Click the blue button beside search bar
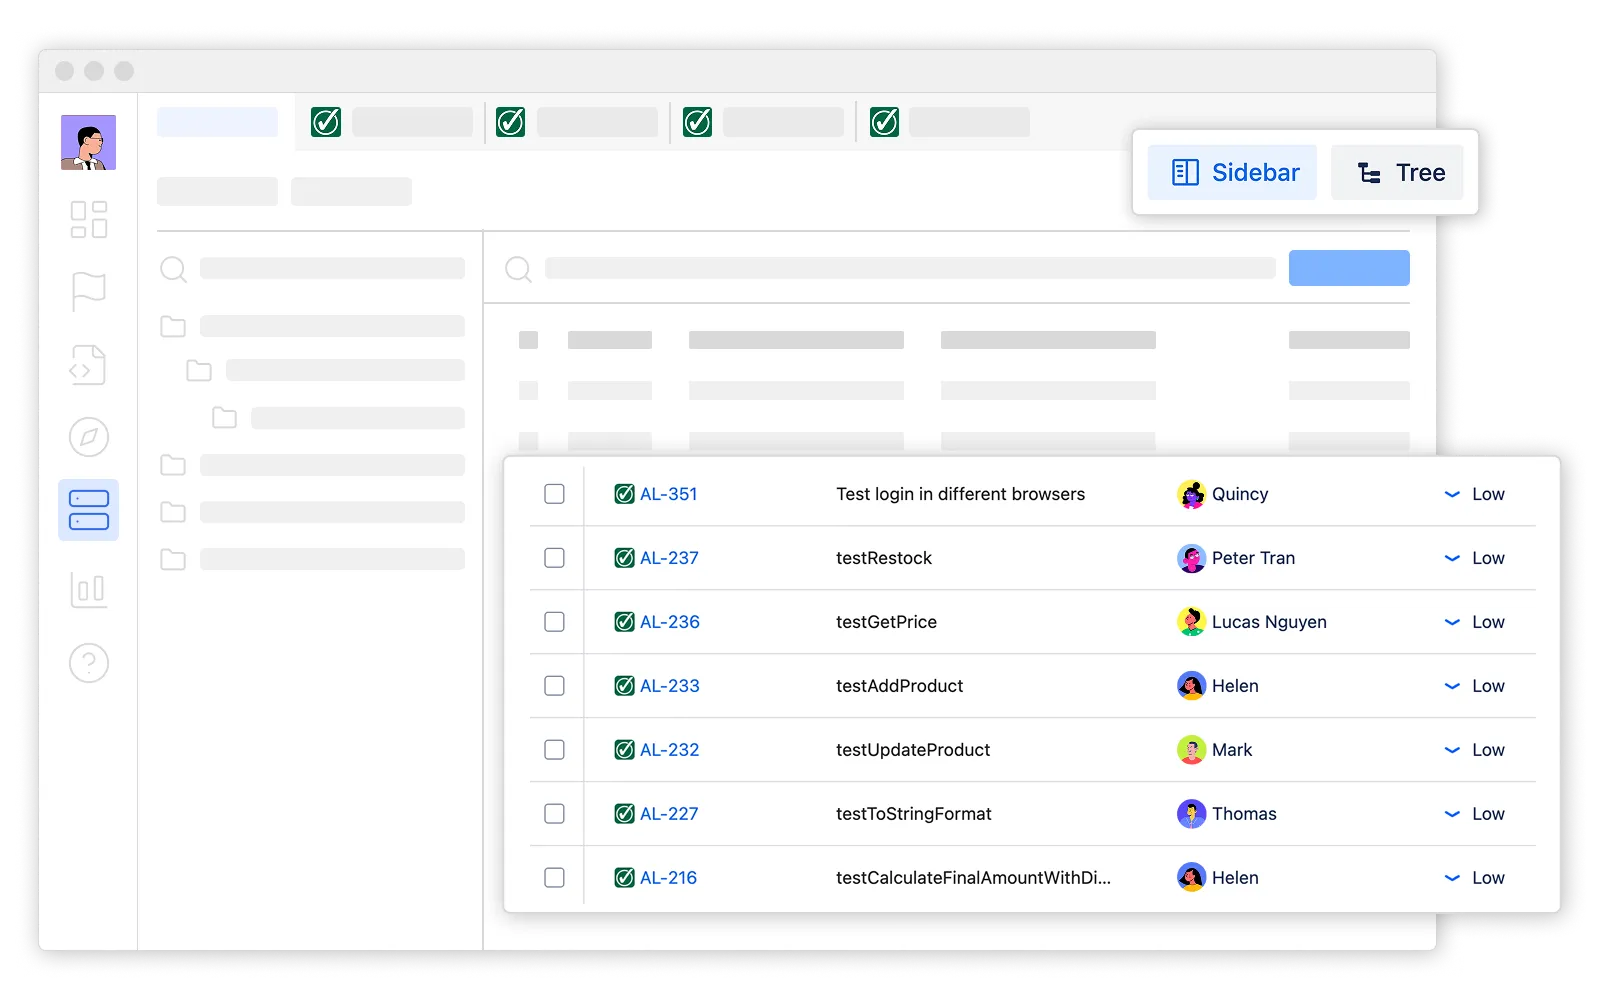Viewport: 1600px width, 1000px height. click(x=1349, y=268)
